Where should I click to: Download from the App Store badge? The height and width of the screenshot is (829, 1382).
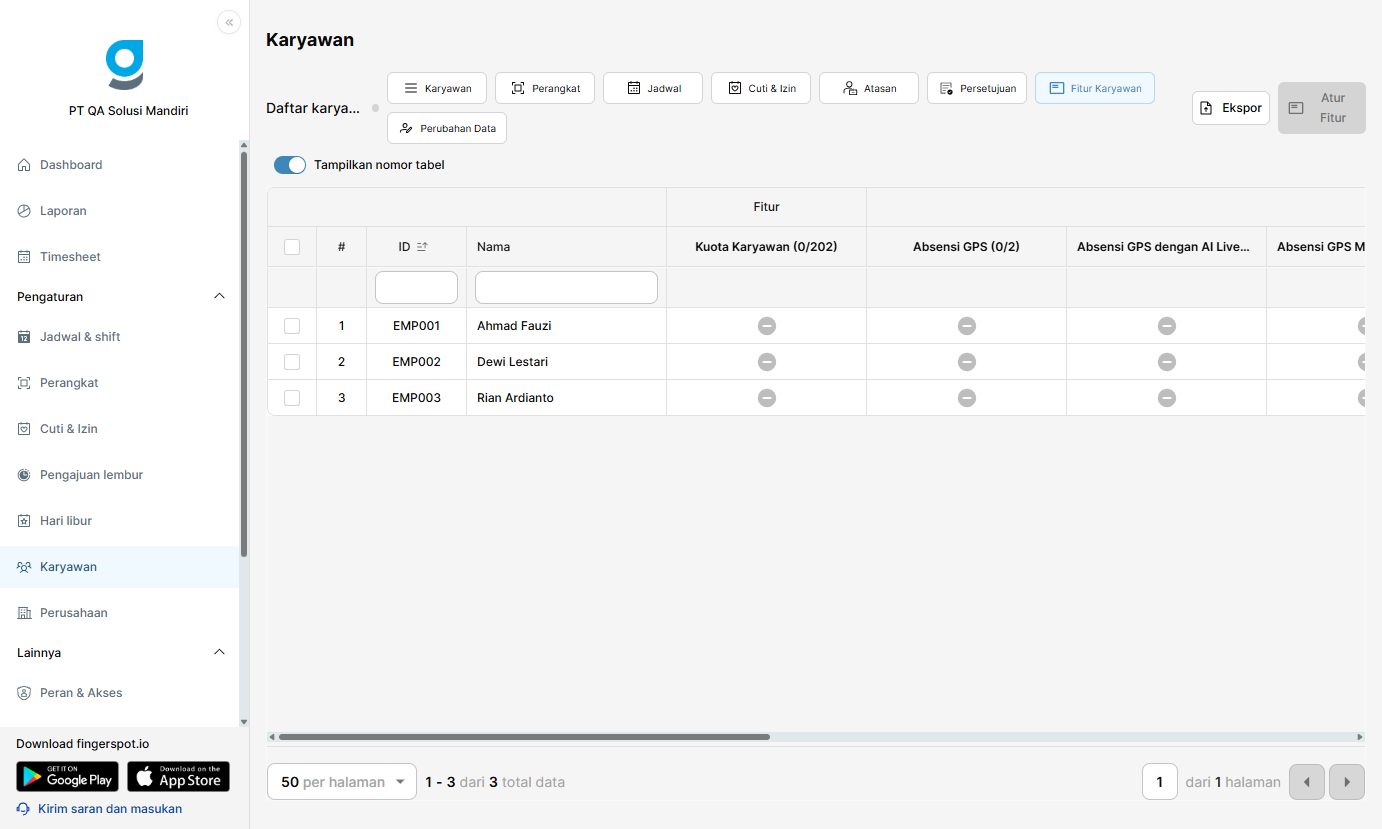pos(178,777)
